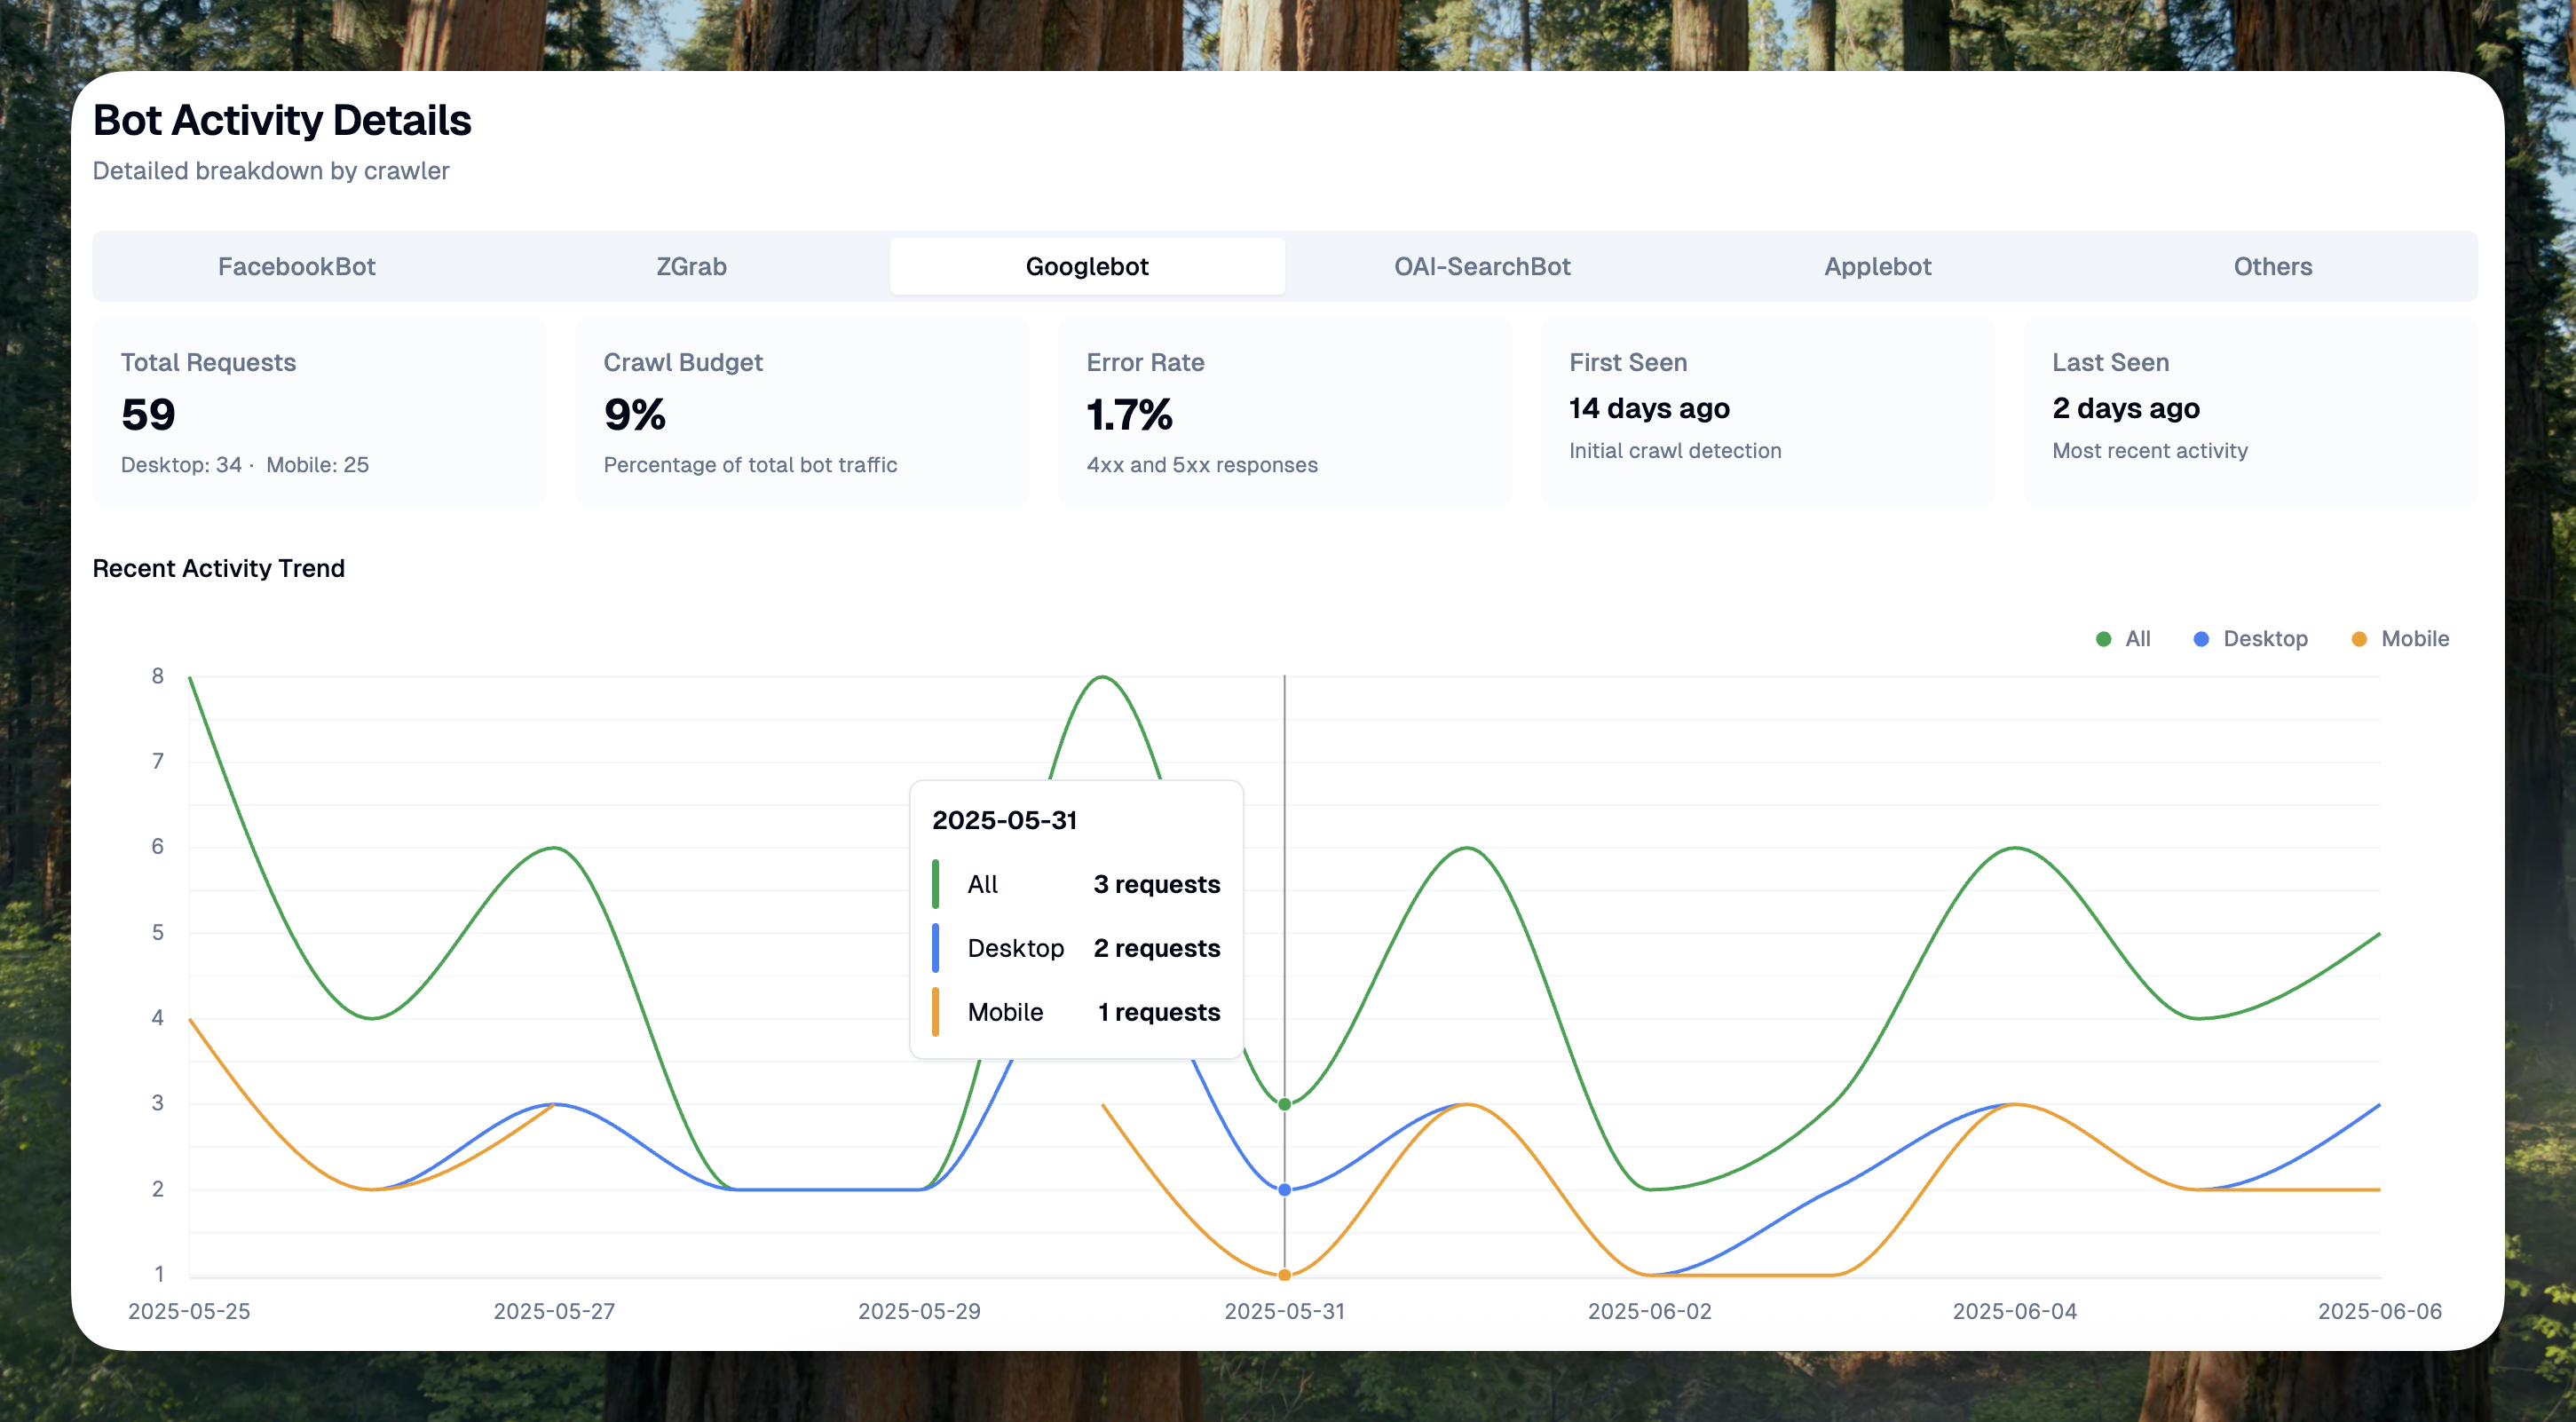Viewport: 2576px width, 1422px height.
Task: Toggle the All series legend item
Action: [x=2137, y=639]
